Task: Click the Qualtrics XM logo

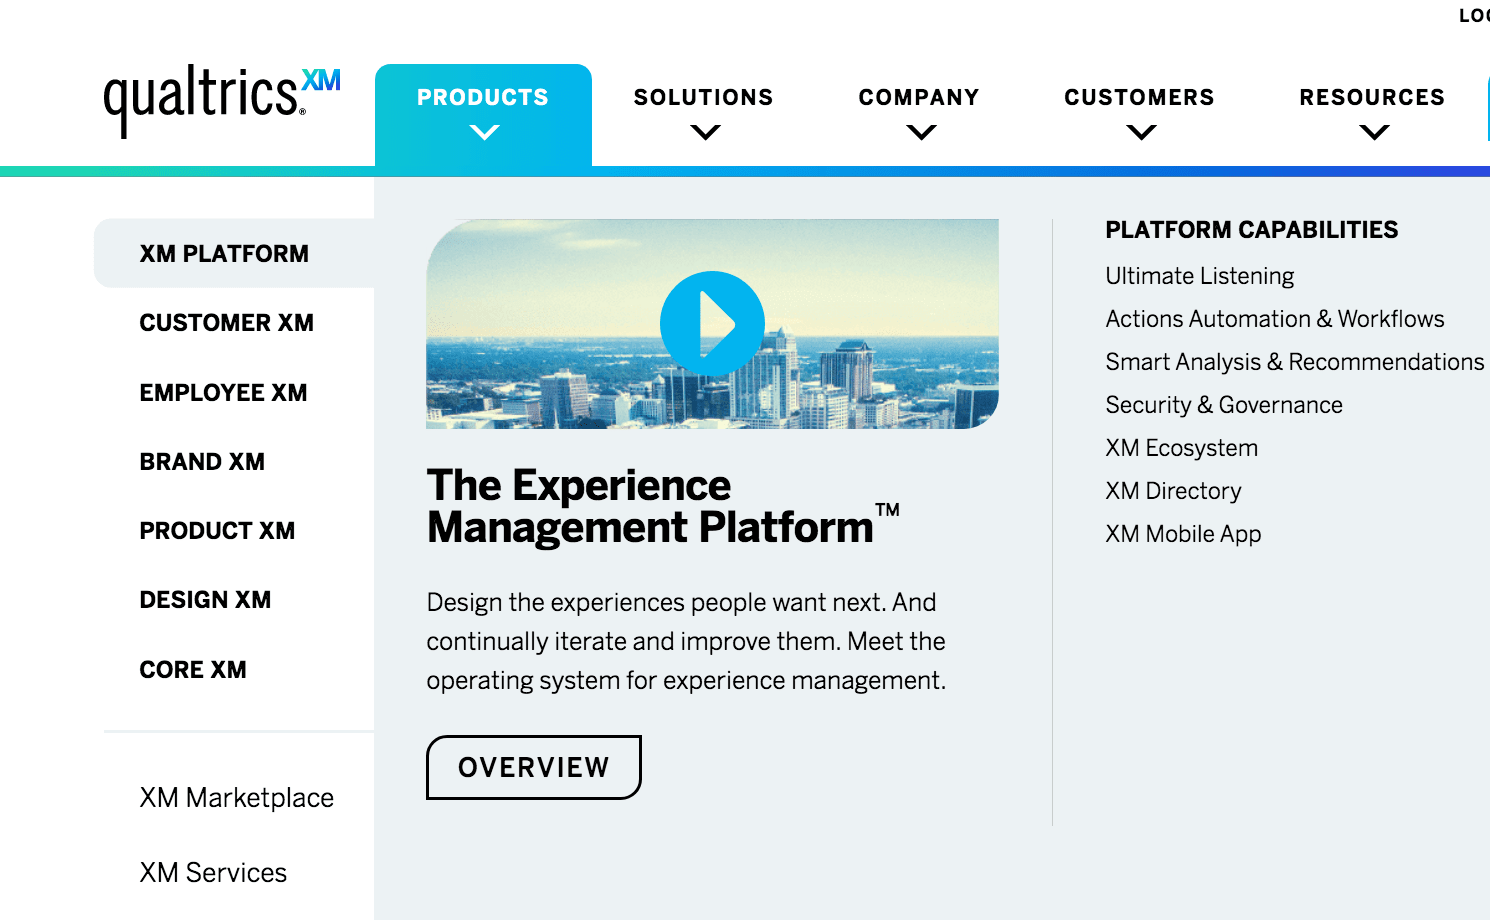Action: click(x=222, y=101)
